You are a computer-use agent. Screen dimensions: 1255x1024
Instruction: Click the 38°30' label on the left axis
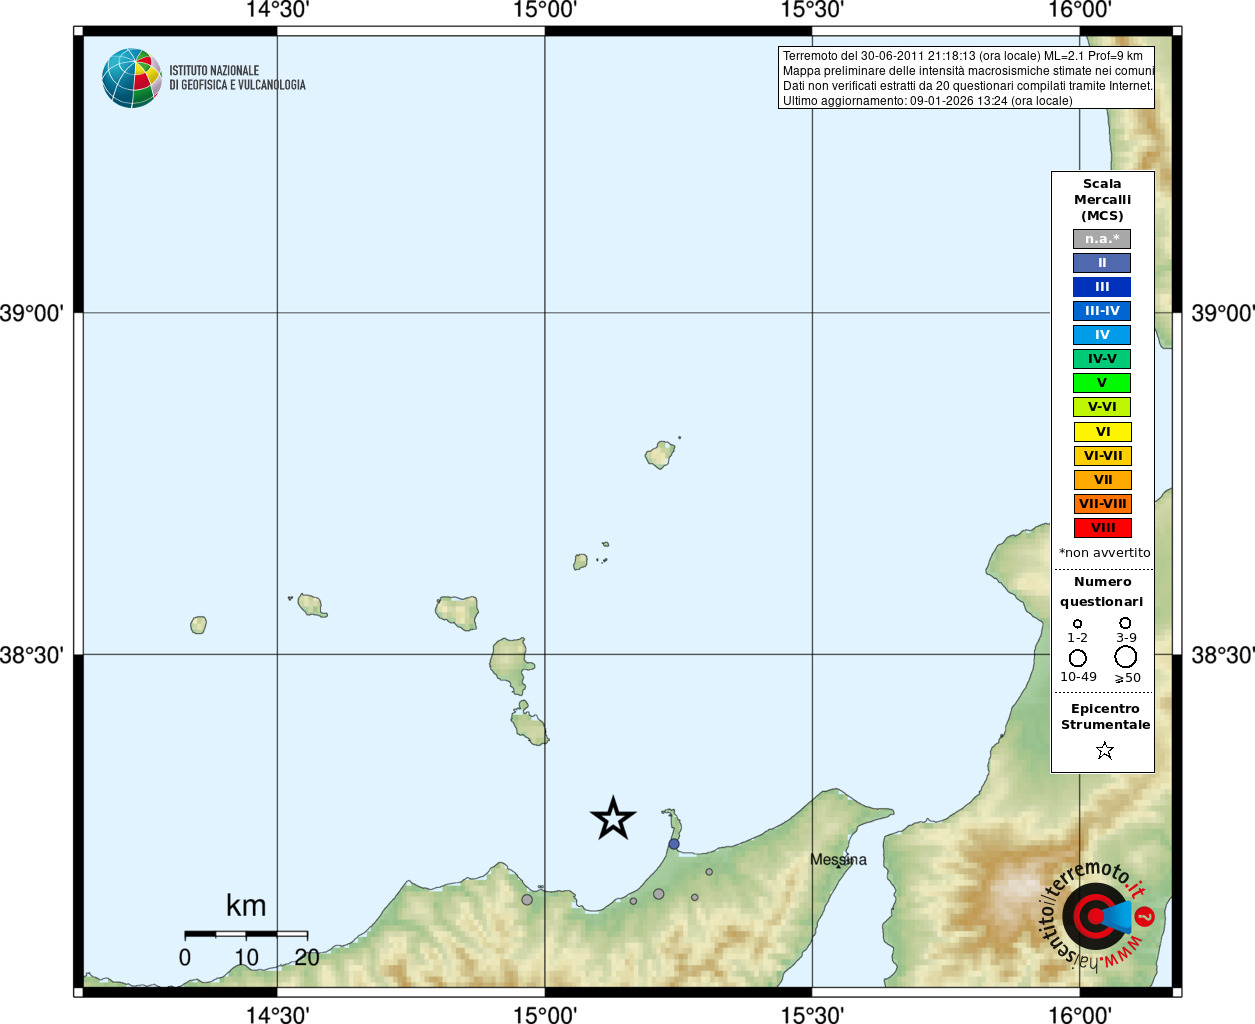pos(32,655)
